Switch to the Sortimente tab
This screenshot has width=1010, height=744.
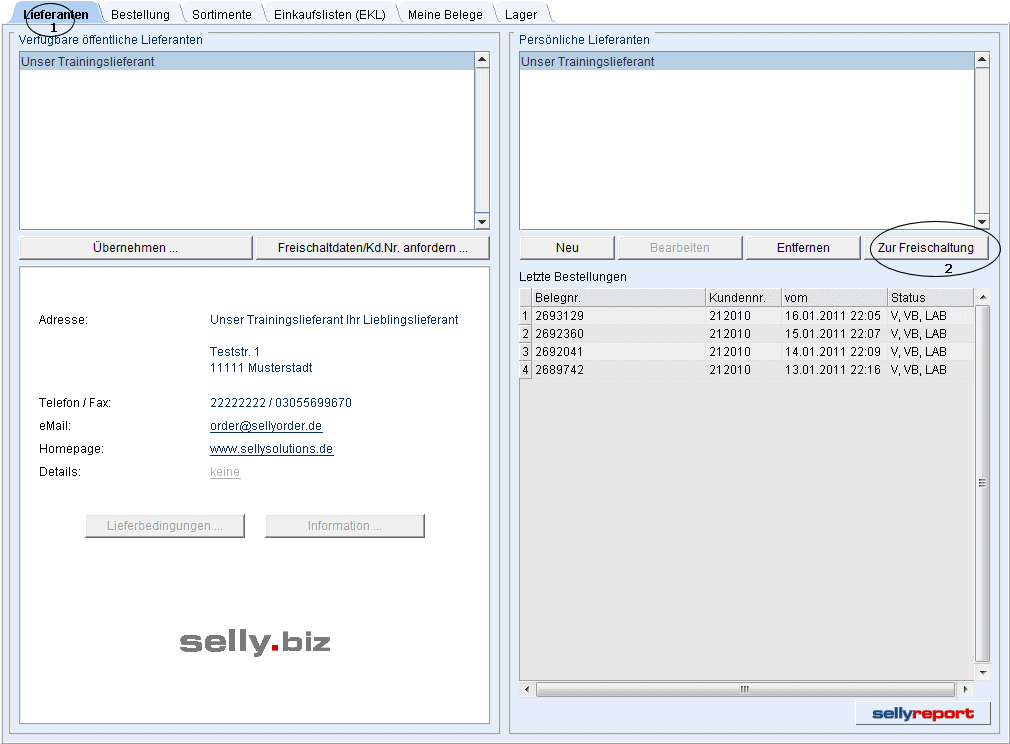(x=221, y=15)
